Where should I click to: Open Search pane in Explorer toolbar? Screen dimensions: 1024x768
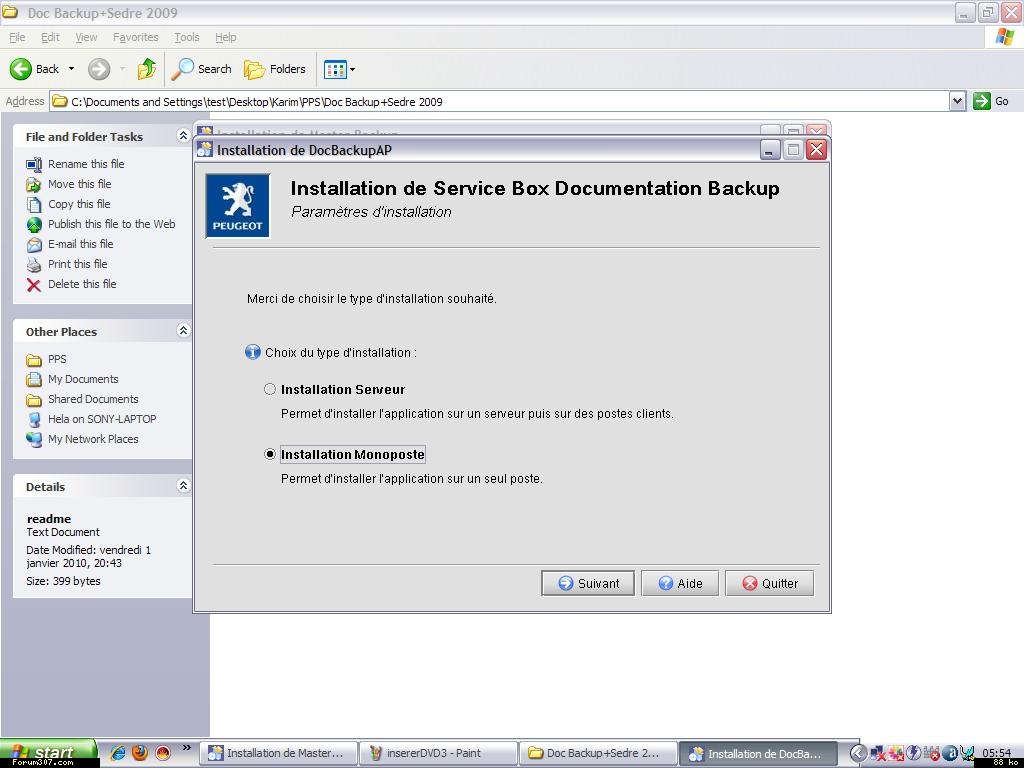click(x=201, y=69)
